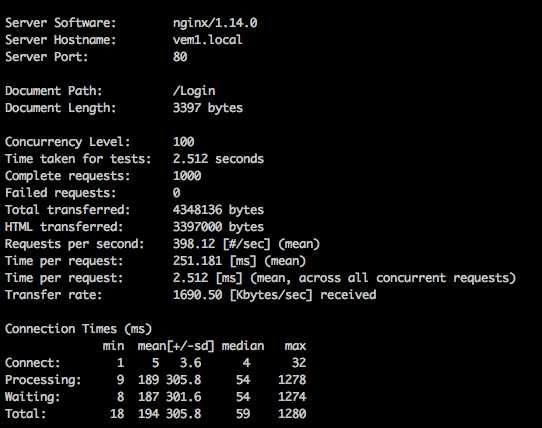This screenshot has height=428, width=542.
Task: Click the Concurrency Level value 100
Action: 184,142
